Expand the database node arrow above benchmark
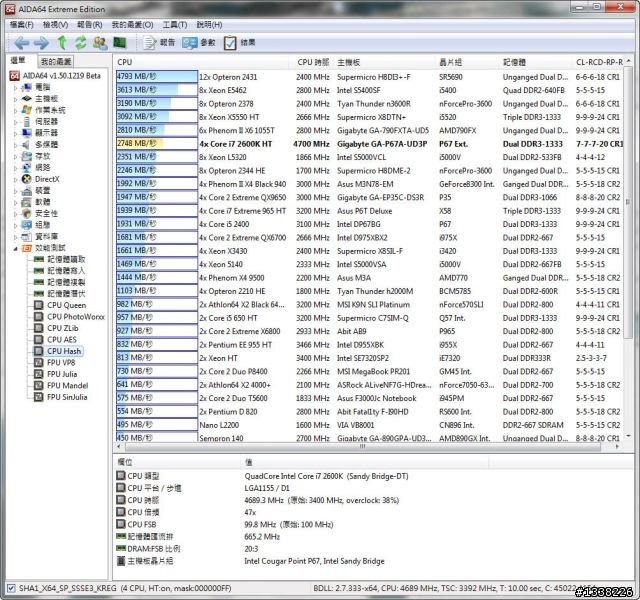This screenshot has height=600, width=640. pos(16,236)
